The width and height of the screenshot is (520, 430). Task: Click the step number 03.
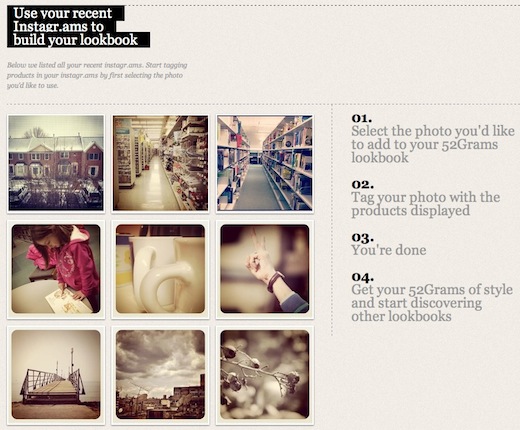pos(362,238)
